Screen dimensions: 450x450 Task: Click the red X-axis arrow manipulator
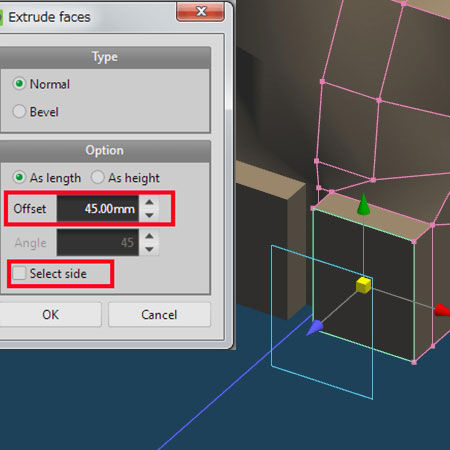click(443, 310)
